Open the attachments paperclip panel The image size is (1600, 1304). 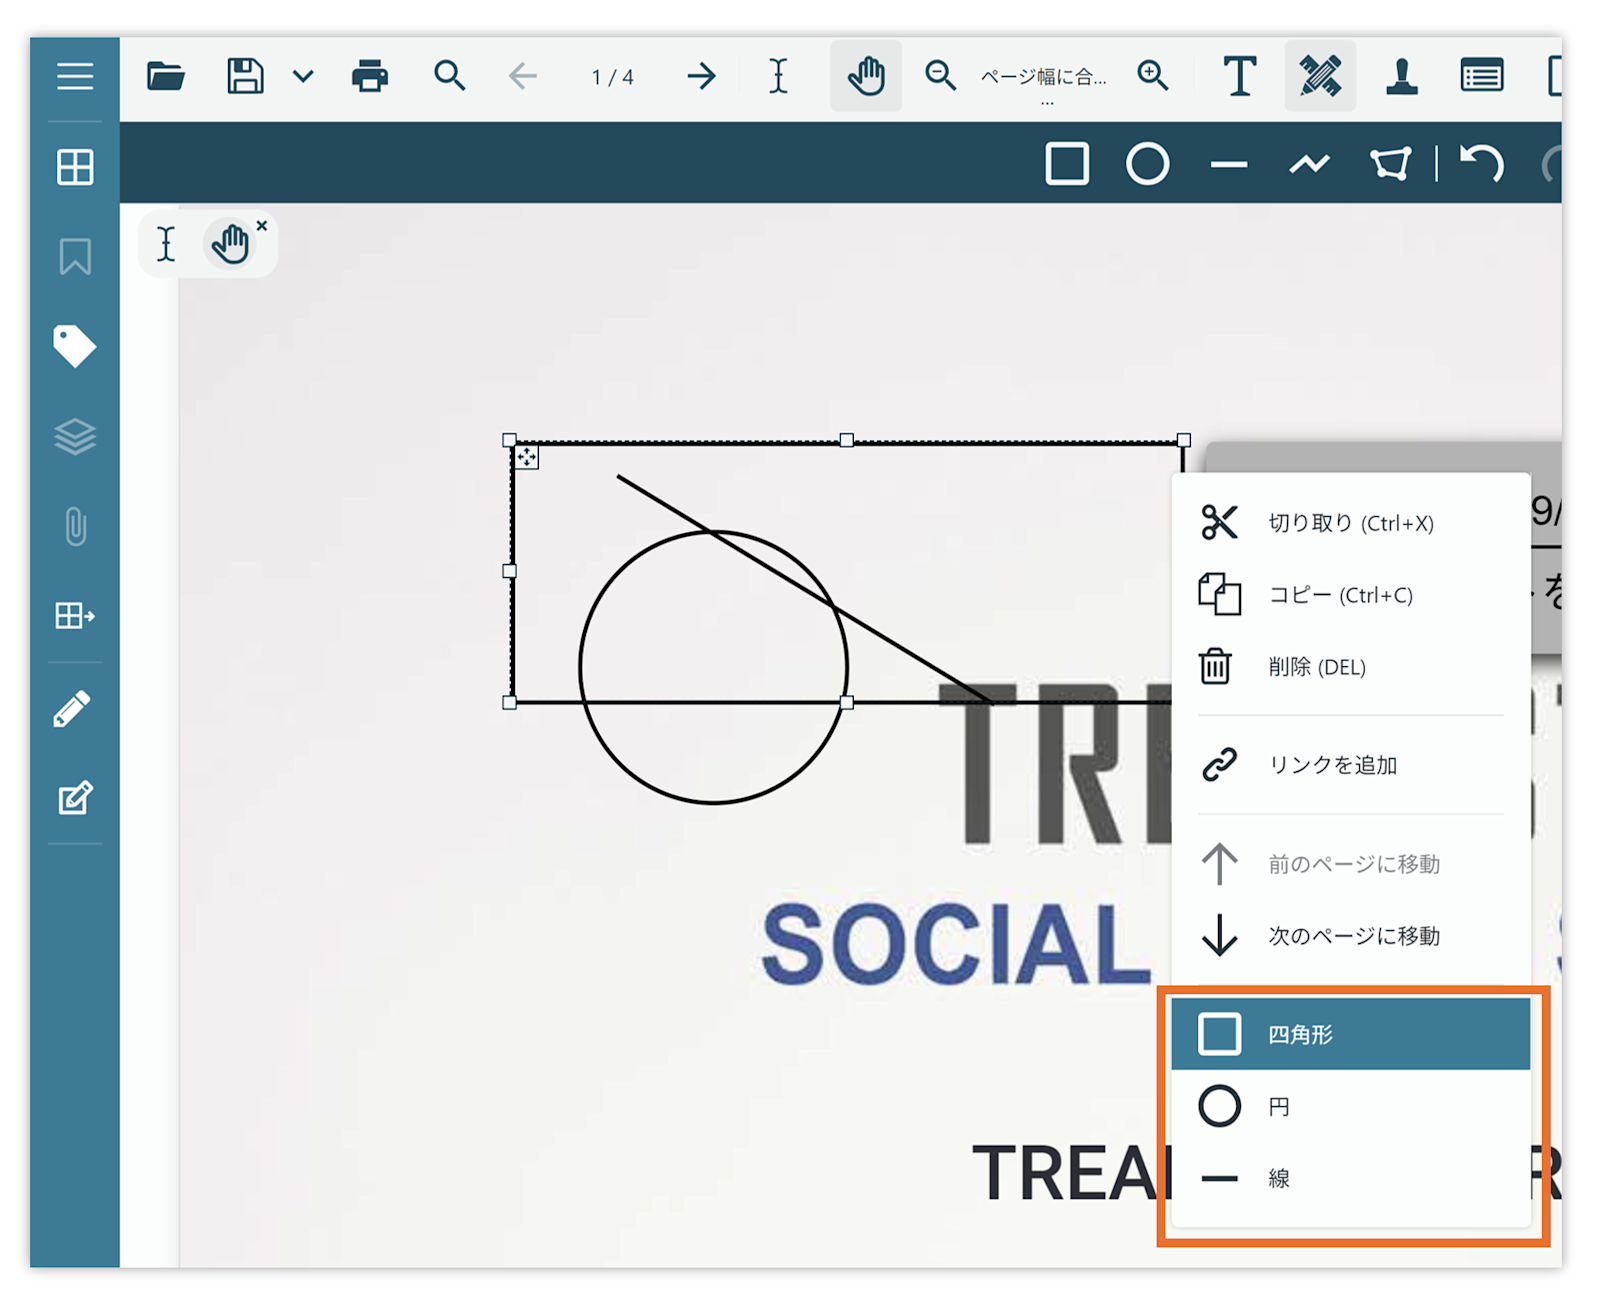point(75,526)
